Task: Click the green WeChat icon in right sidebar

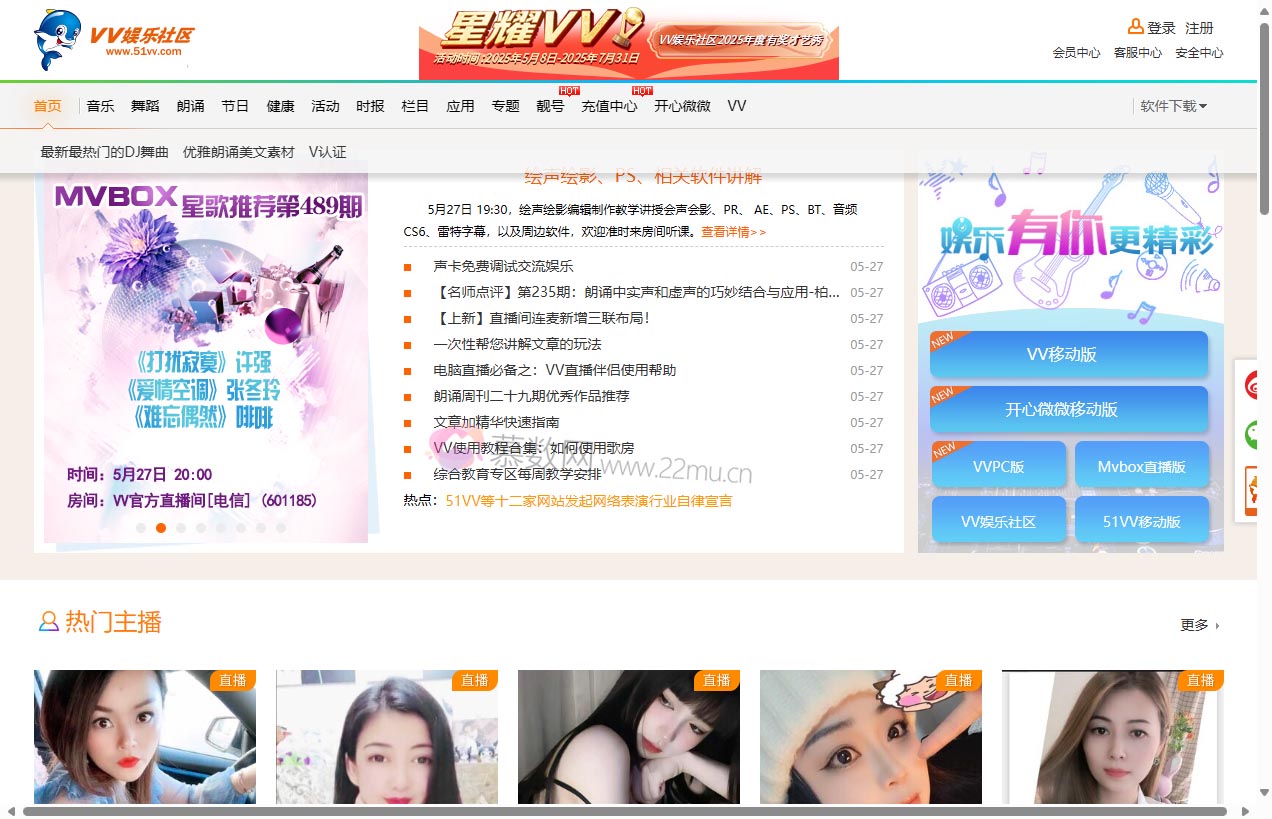Action: (x=1255, y=435)
